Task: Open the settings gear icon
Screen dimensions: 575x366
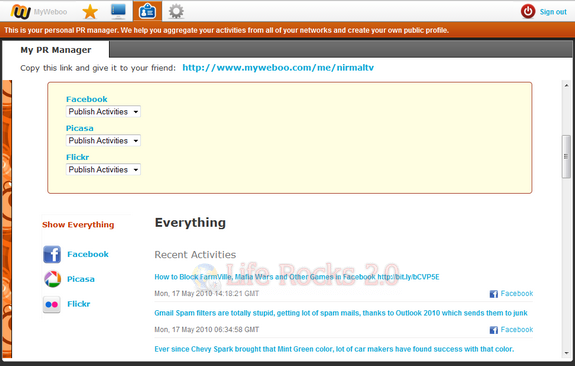Action: [176, 12]
